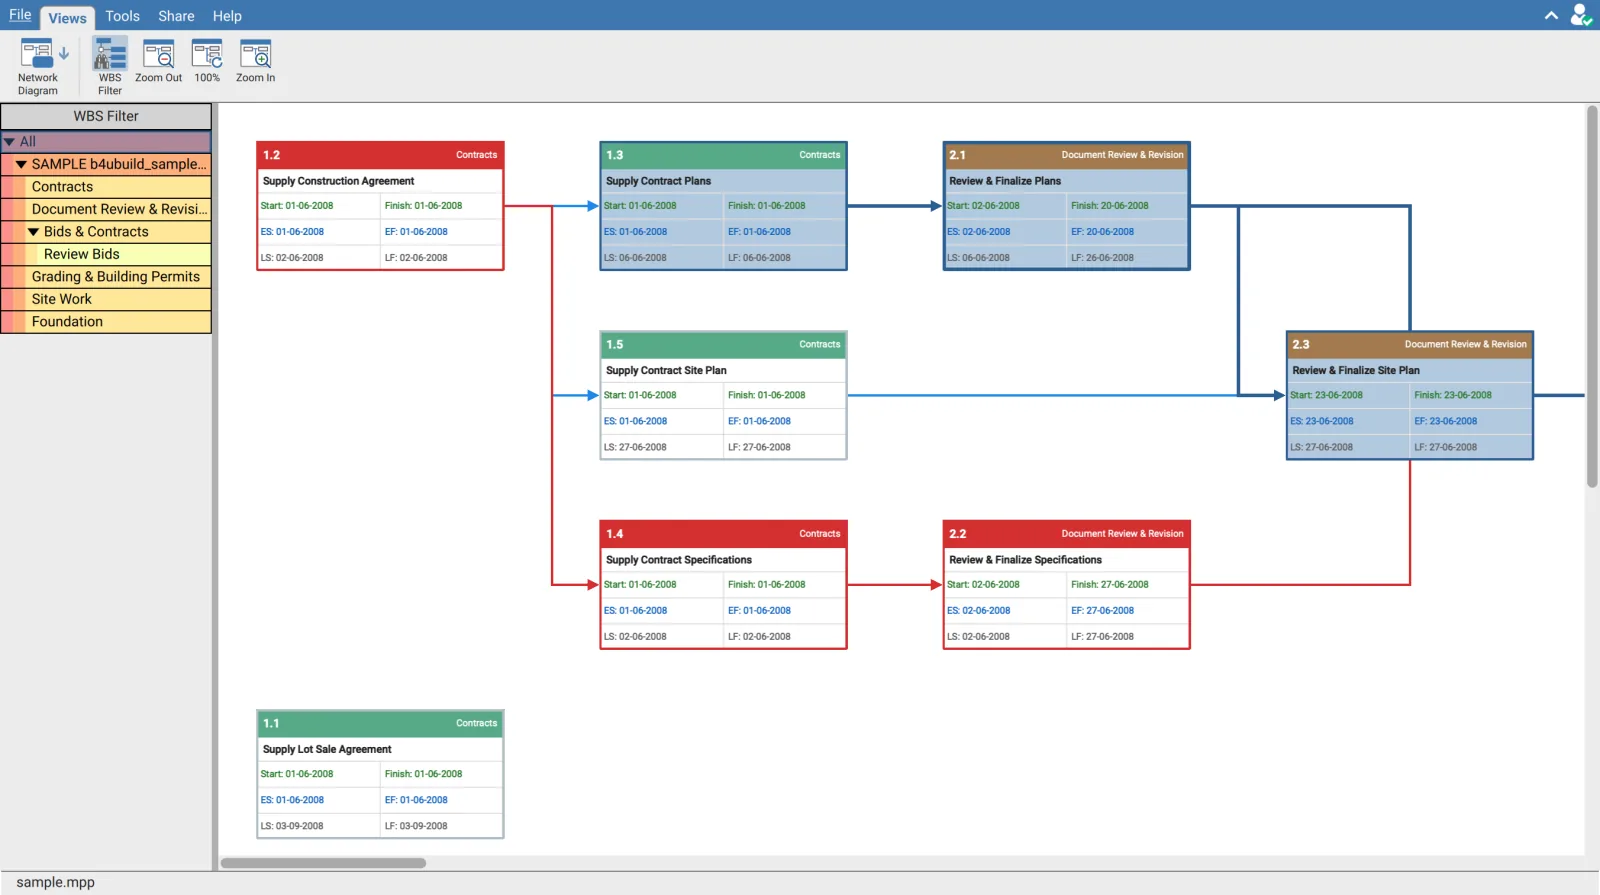Select task node 2.3 Review & Finalize Site Plan
This screenshot has width=1600, height=895.
(x=1409, y=395)
